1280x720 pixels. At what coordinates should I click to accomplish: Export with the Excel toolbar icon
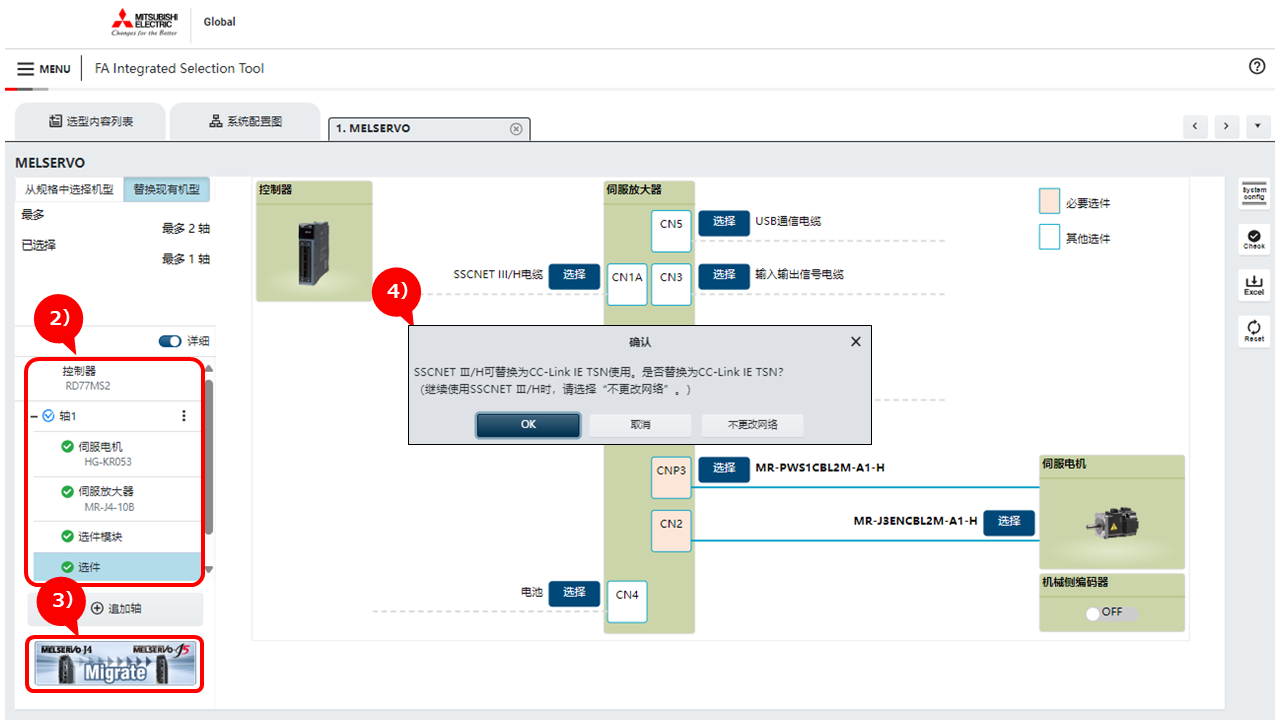1254,285
